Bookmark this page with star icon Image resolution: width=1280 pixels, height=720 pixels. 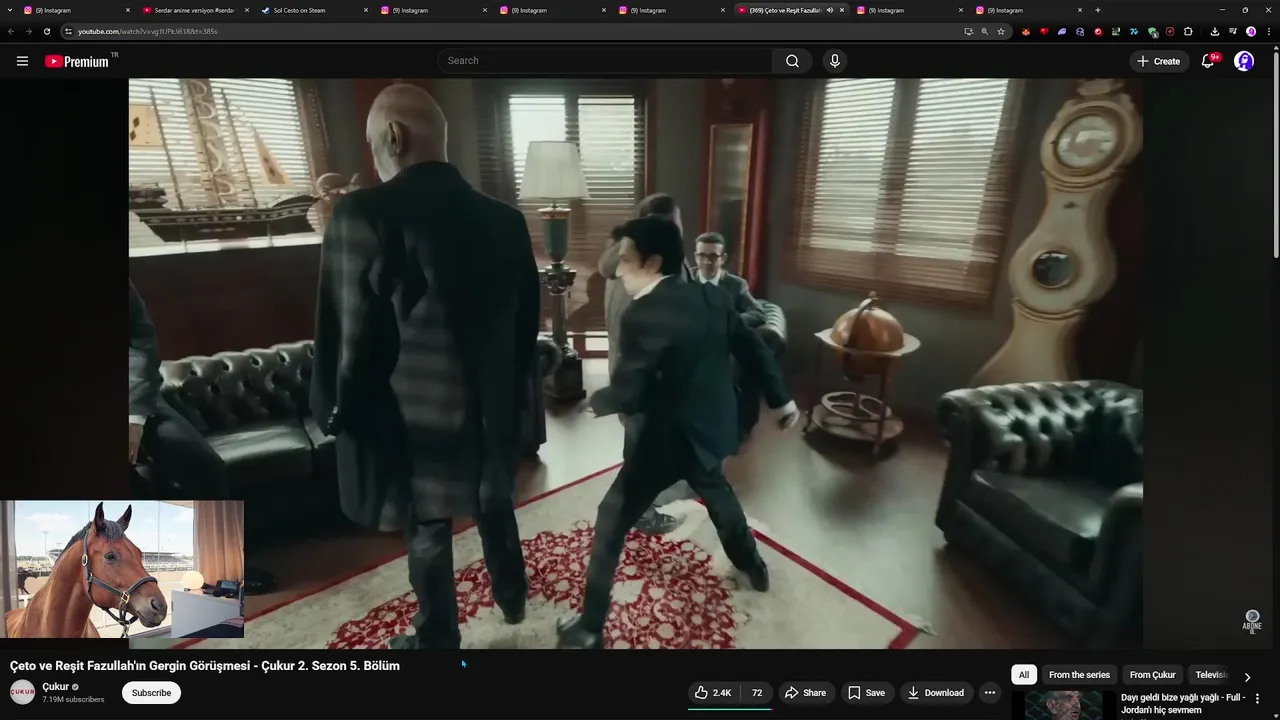(1001, 31)
